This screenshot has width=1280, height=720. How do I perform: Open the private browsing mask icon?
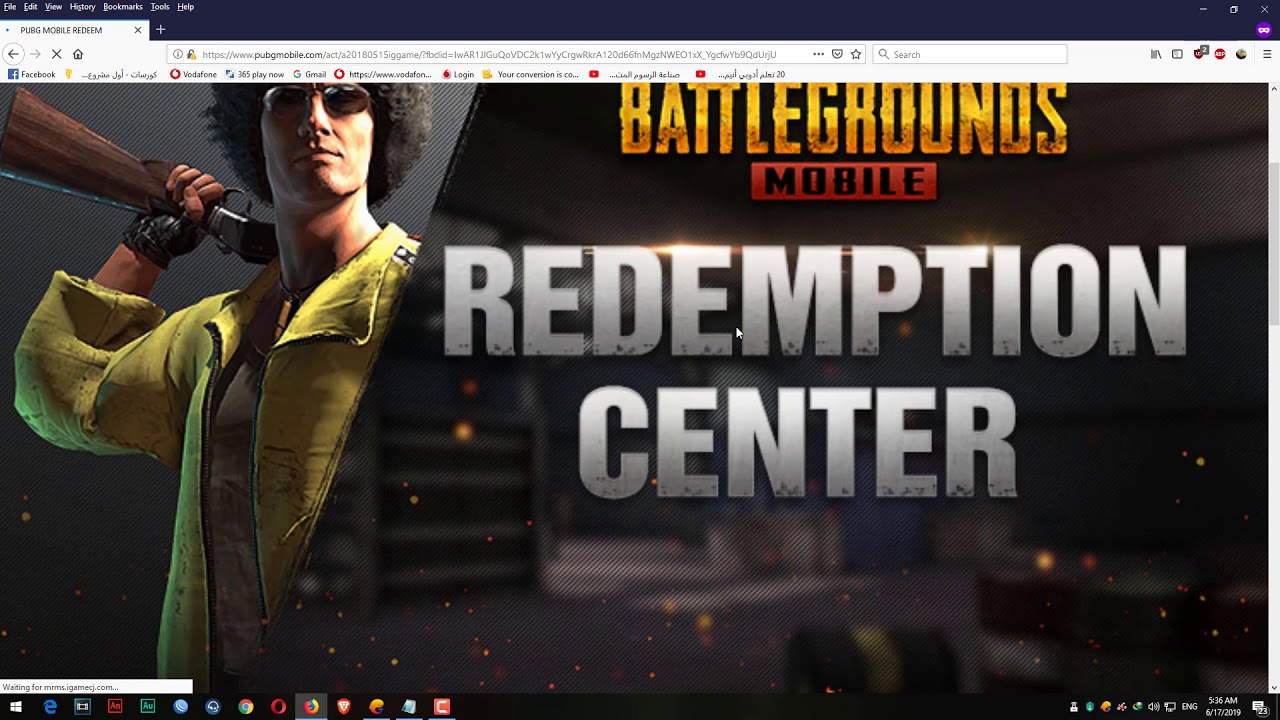point(1264,30)
